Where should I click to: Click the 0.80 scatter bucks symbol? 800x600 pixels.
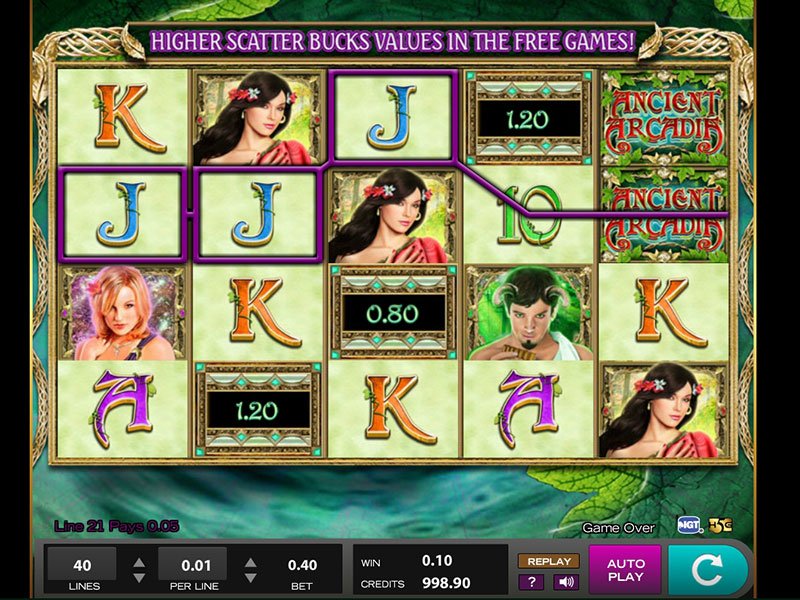393,312
